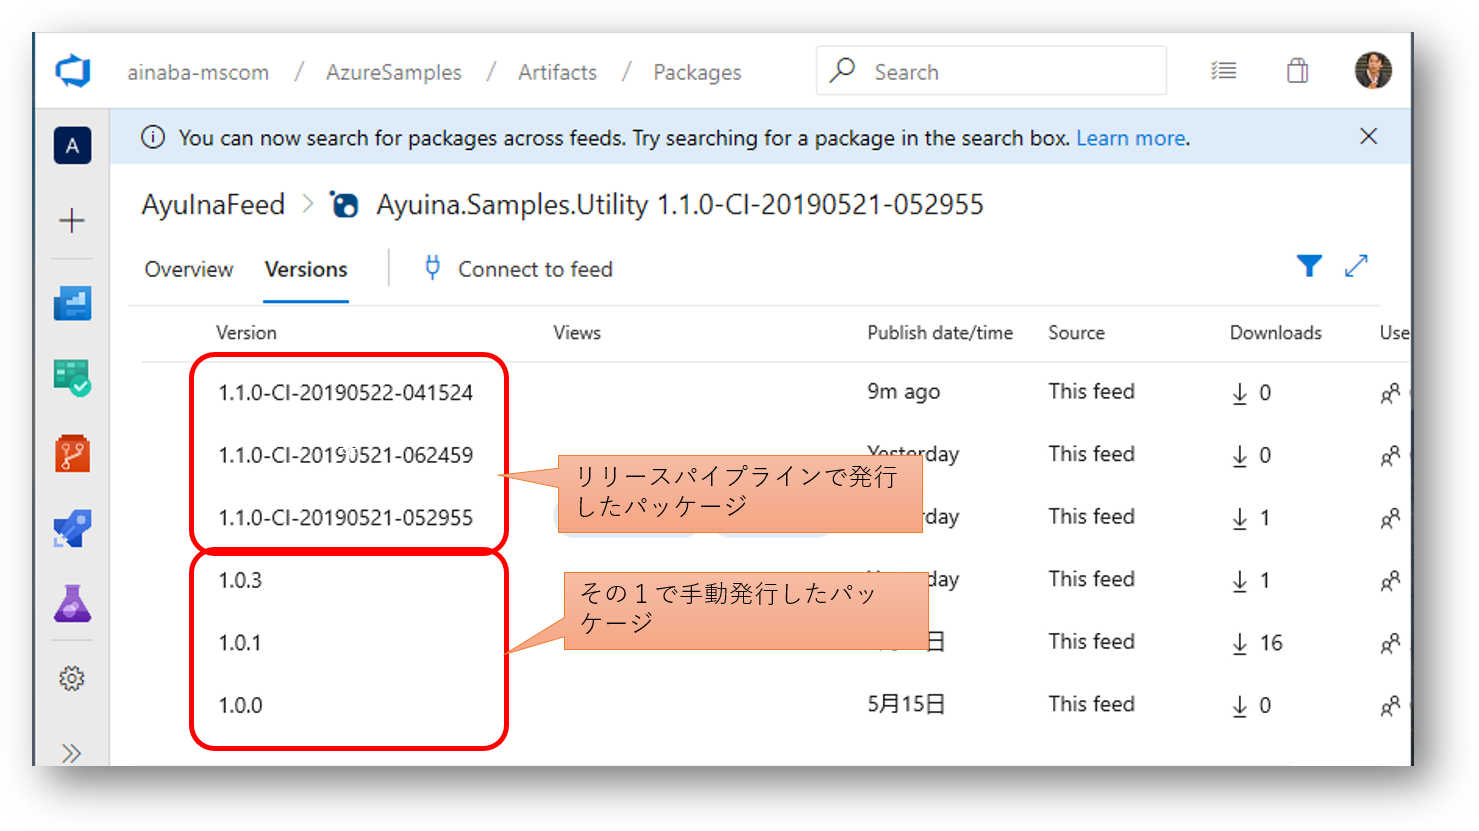Open the AzureSamples project tile icon
This screenshot has height=831, width=1479.
click(x=72, y=146)
